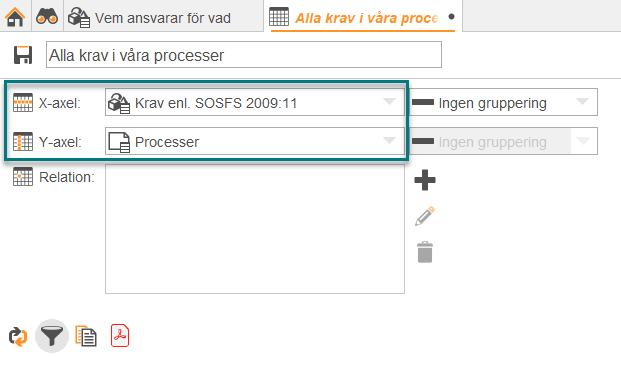Copy the matrix via documents icon
621x365 pixels.
pyautogui.click(x=86, y=336)
